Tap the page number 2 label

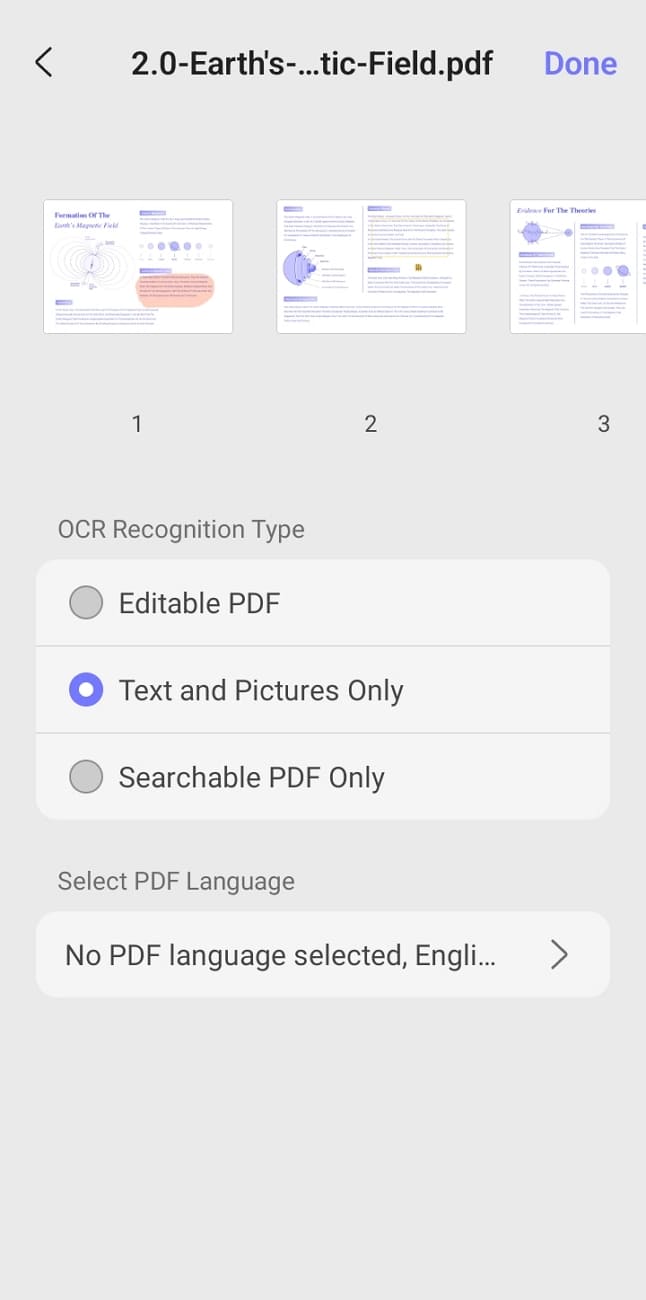pos(370,423)
